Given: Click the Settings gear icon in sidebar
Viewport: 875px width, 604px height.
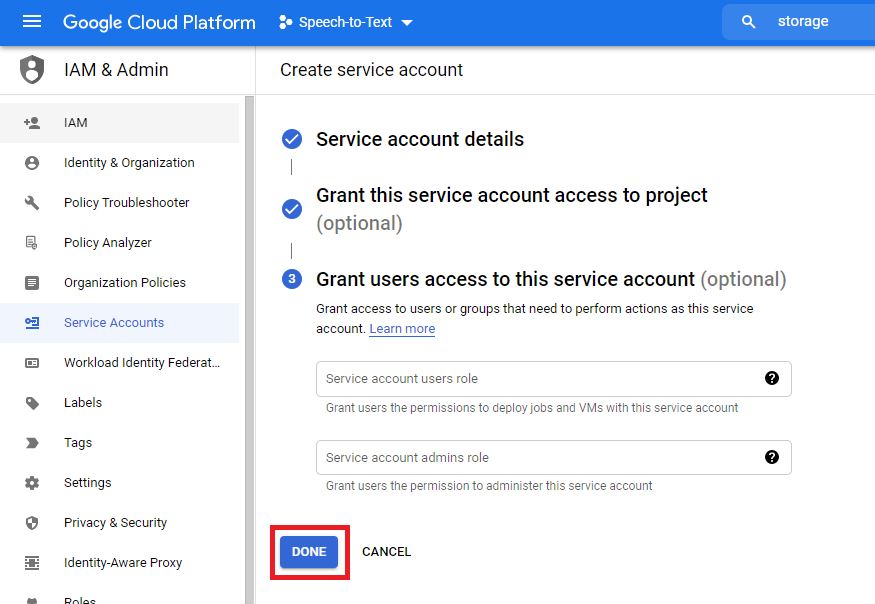Looking at the screenshot, I should pyautogui.click(x=32, y=483).
